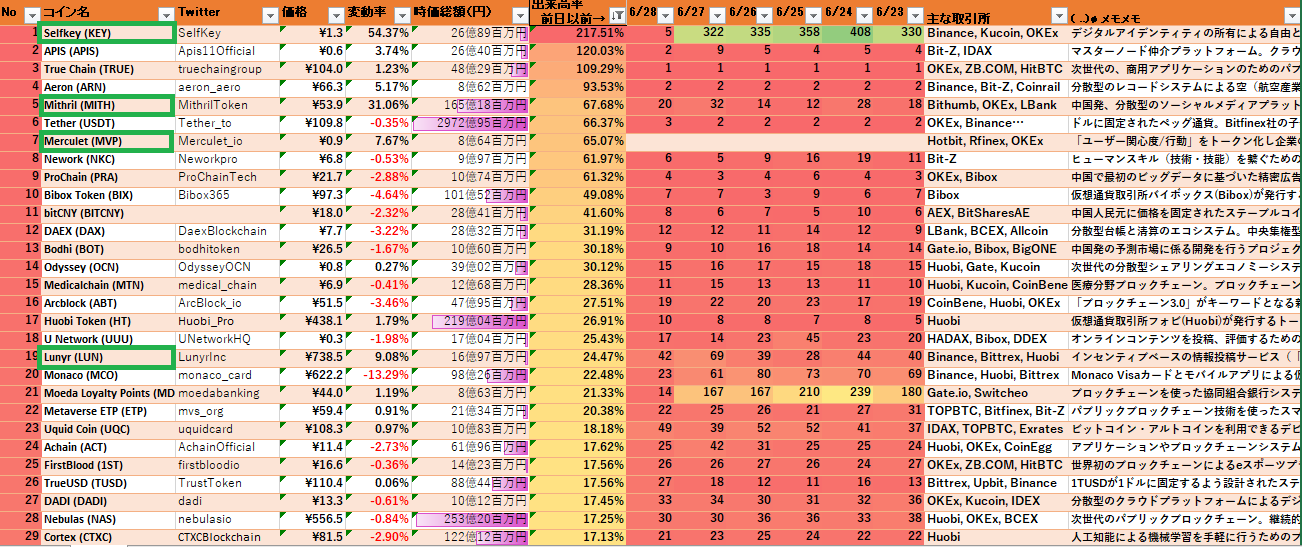Select the 217.51% volume rate cell
The height and width of the screenshot is (547, 1302).
click(x=580, y=33)
